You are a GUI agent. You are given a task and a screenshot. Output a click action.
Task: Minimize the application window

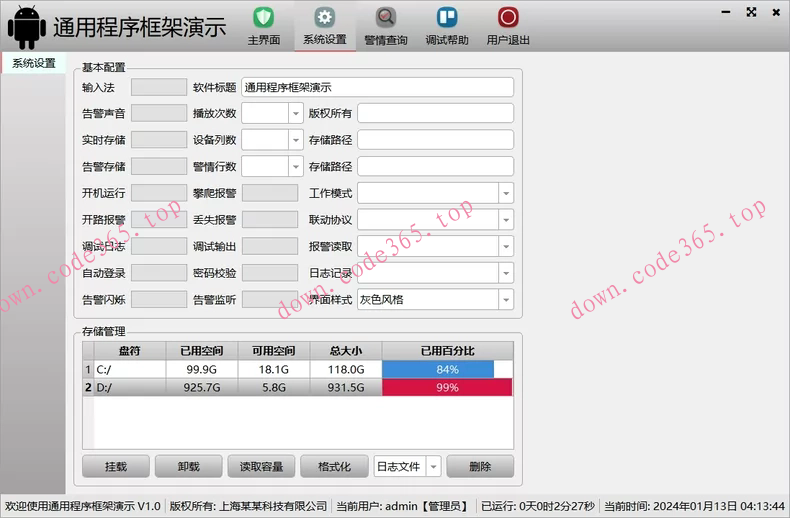pos(726,12)
